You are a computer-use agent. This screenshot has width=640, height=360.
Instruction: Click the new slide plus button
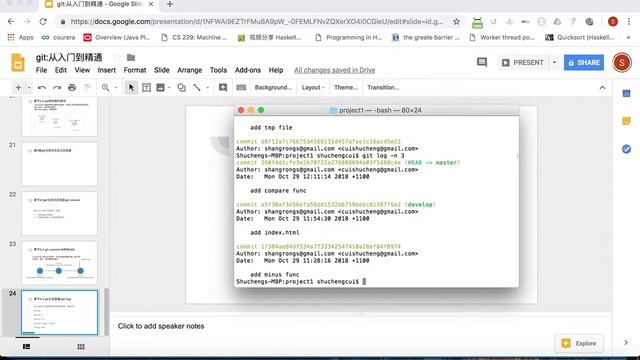click(18, 87)
